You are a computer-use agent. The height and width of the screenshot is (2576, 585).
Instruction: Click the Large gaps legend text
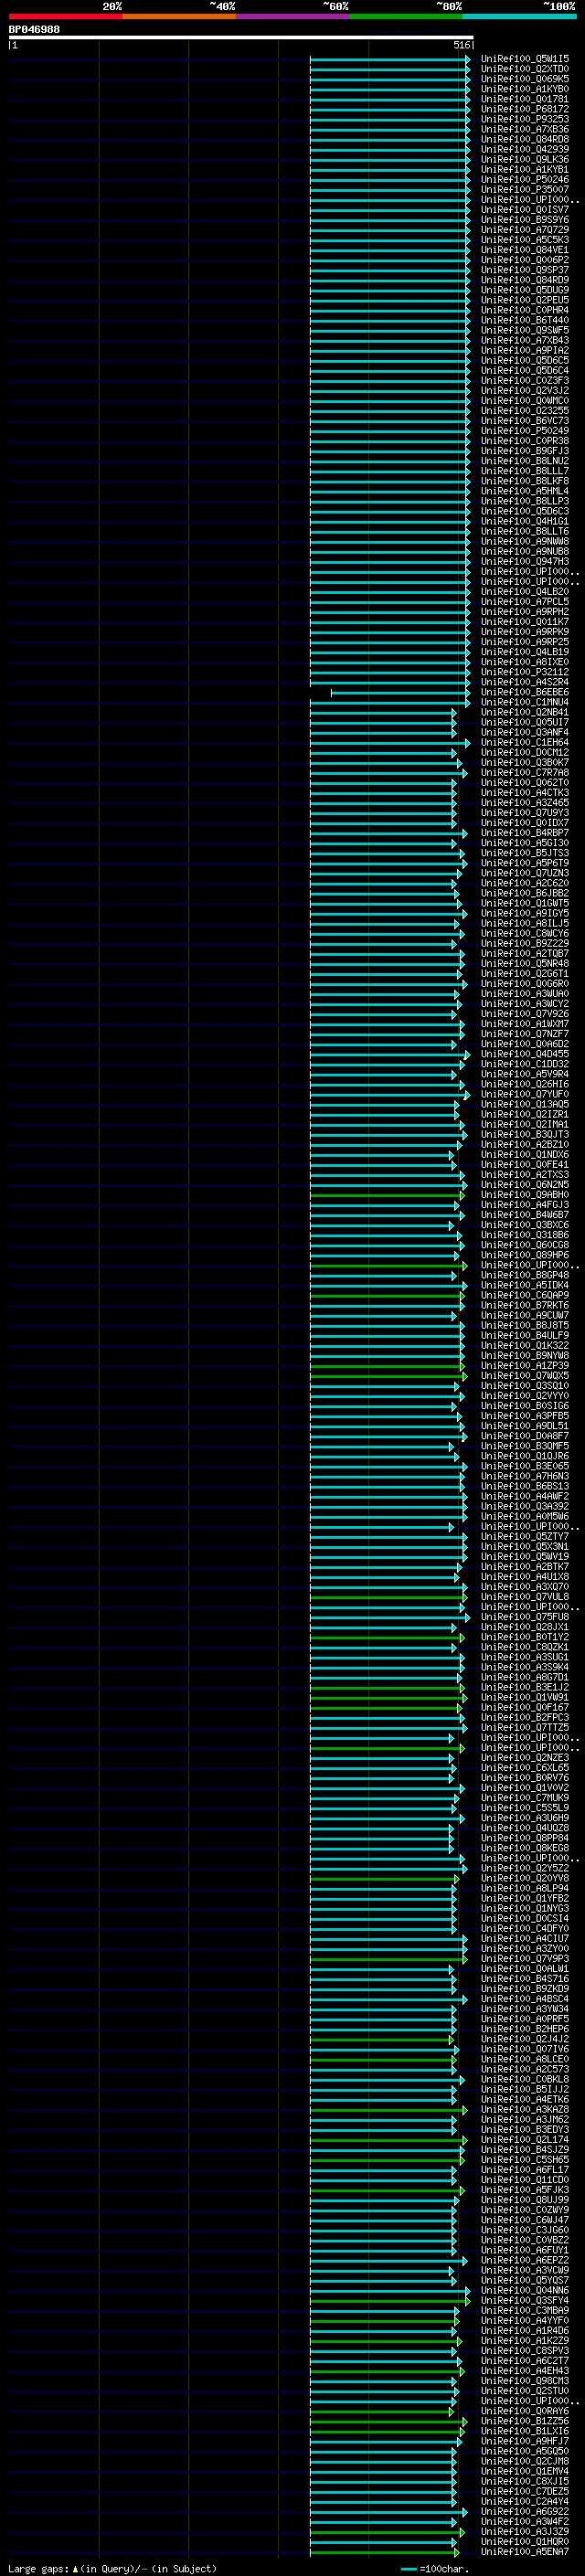pos(113,2569)
